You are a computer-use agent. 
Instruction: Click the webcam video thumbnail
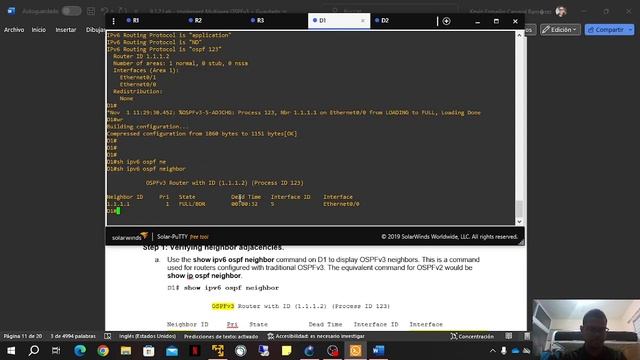(586, 330)
